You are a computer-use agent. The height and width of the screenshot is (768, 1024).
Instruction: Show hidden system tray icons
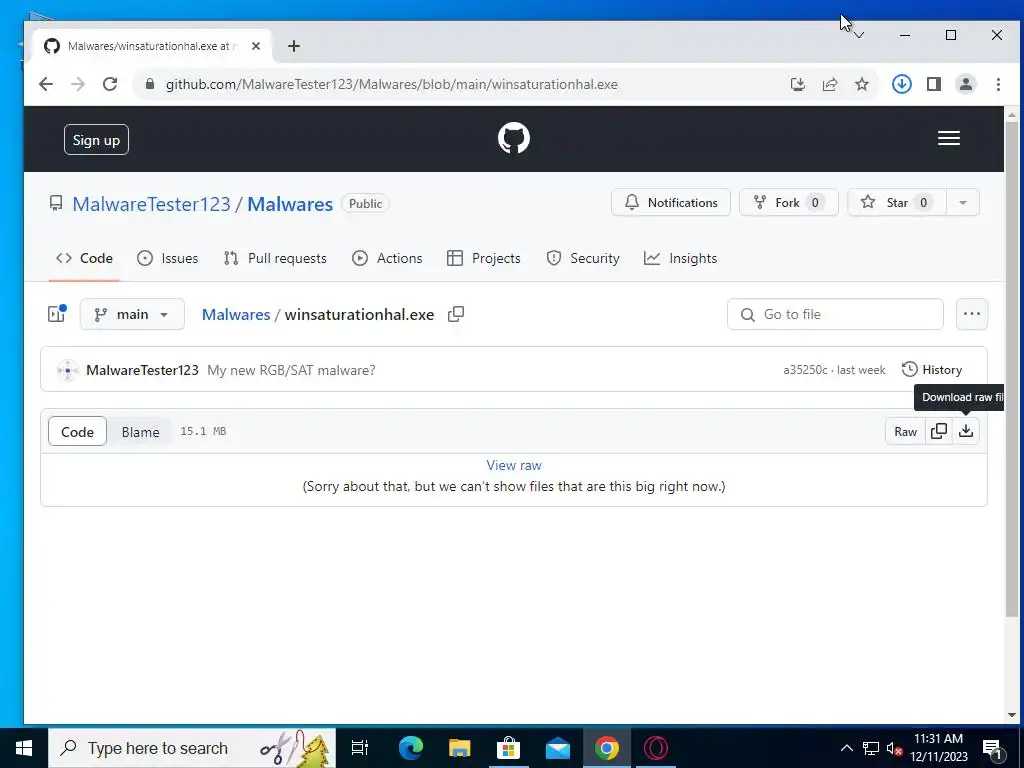pyautogui.click(x=846, y=748)
